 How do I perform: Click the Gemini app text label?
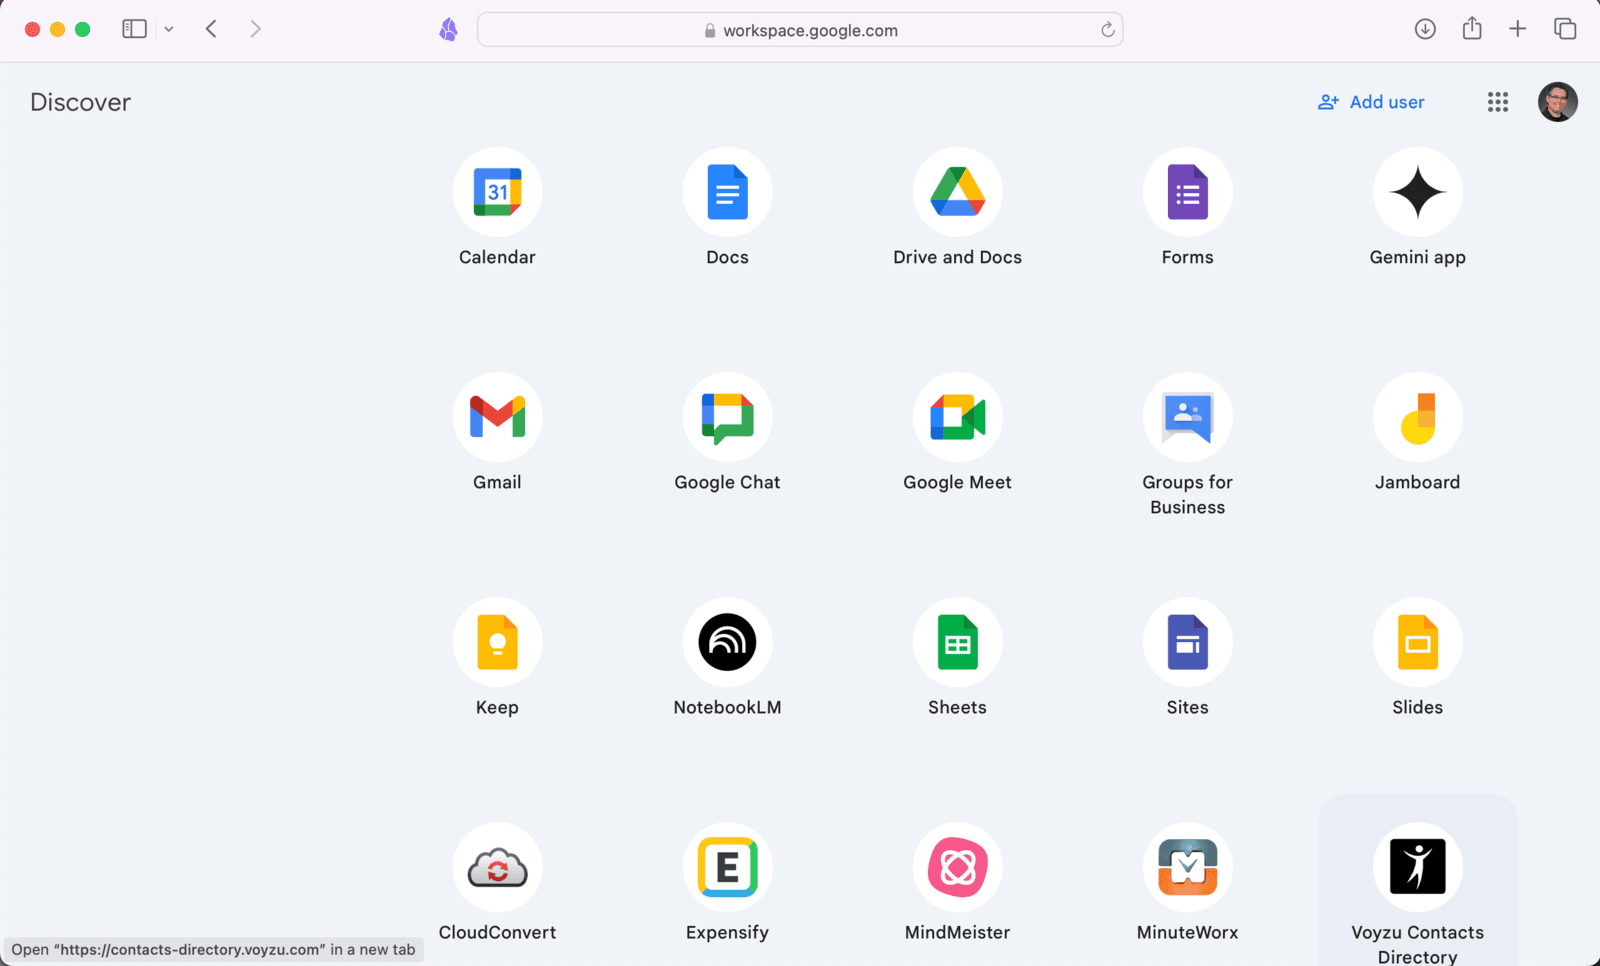[1417, 258]
